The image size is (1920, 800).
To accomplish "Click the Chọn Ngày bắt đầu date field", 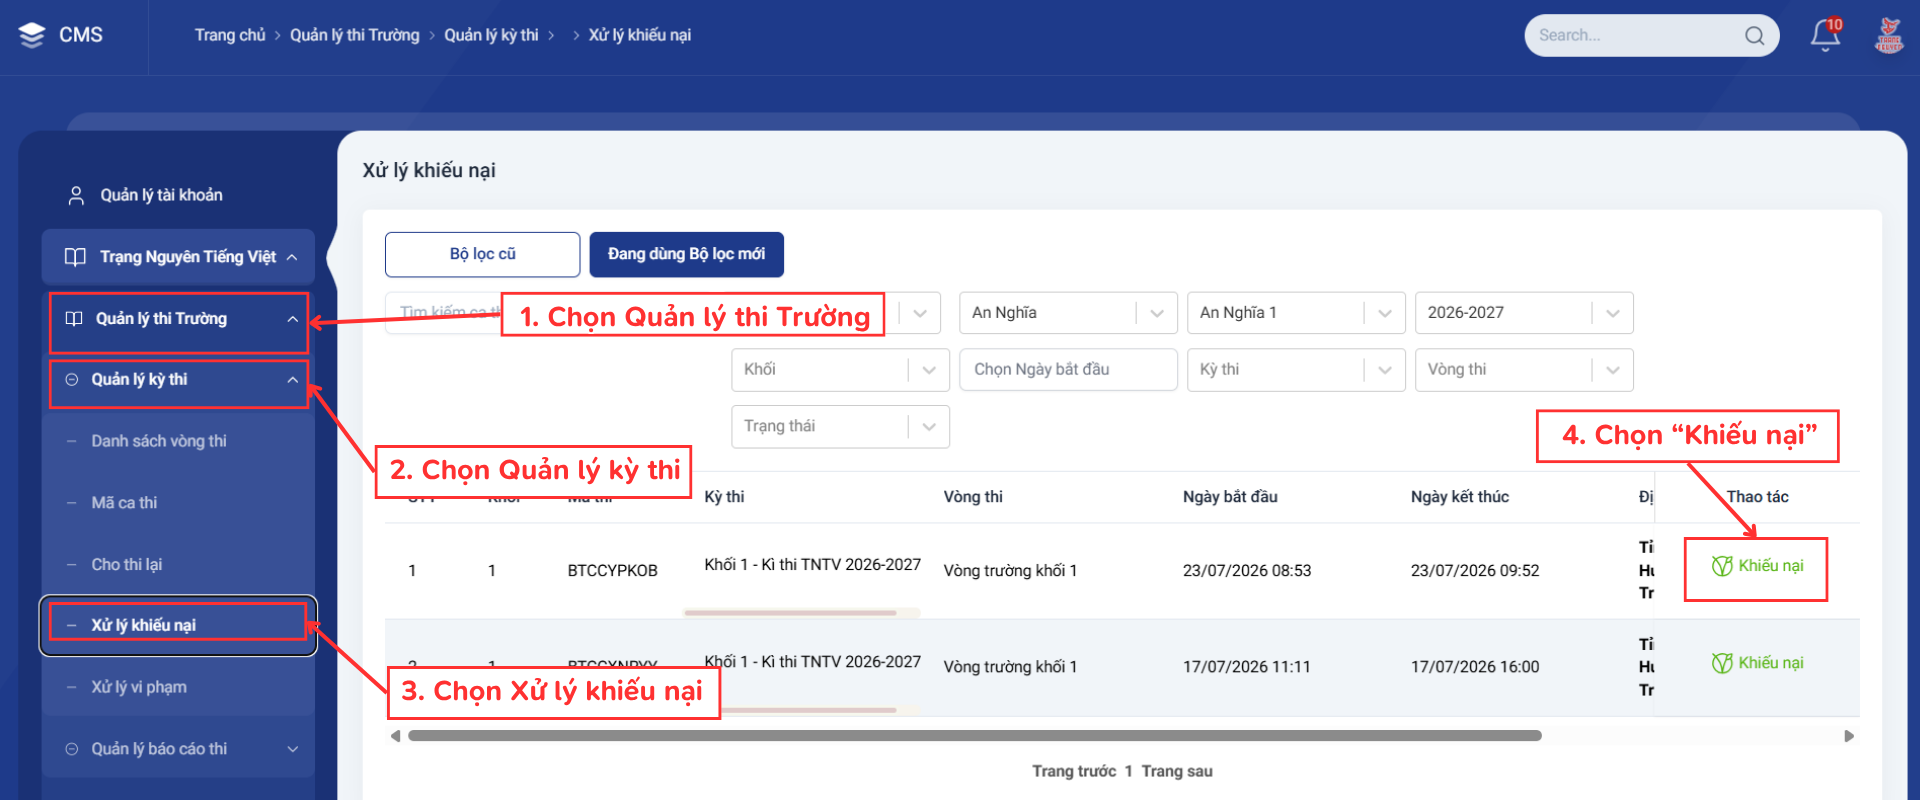I will [1068, 370].
